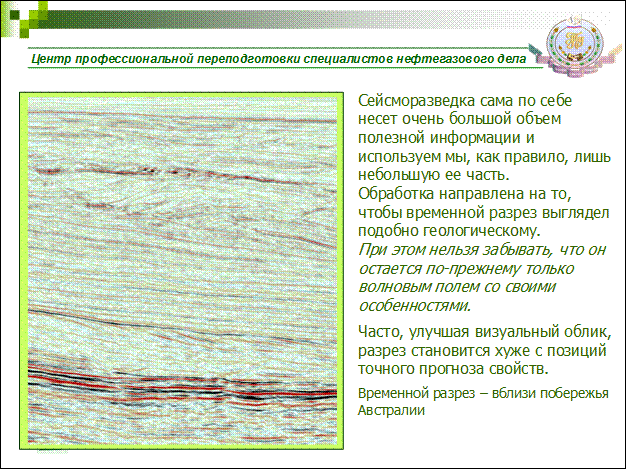626x469 pixels.
Task: Click the italic text 'При этом нельзя забывать'
Action: click(482, 278)
